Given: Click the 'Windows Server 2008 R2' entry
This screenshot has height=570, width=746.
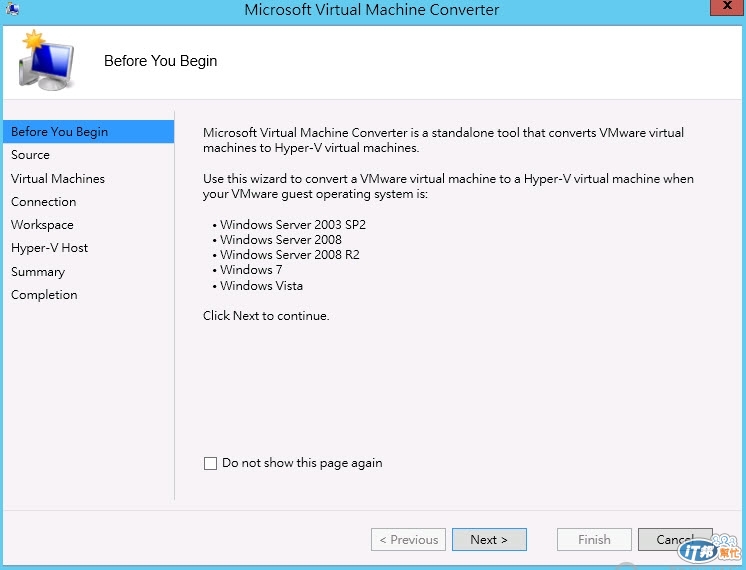Looking at the screenshot, I should 289,255.
